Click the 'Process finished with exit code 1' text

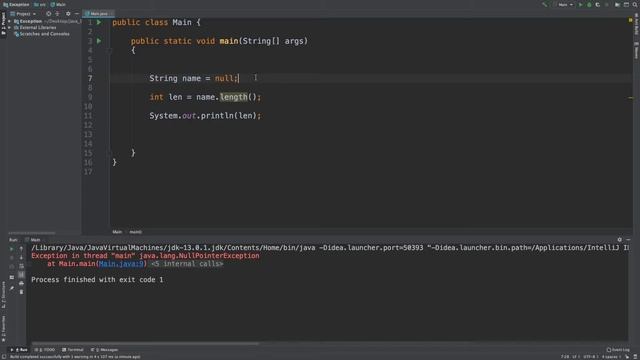(x=97, y=280)
